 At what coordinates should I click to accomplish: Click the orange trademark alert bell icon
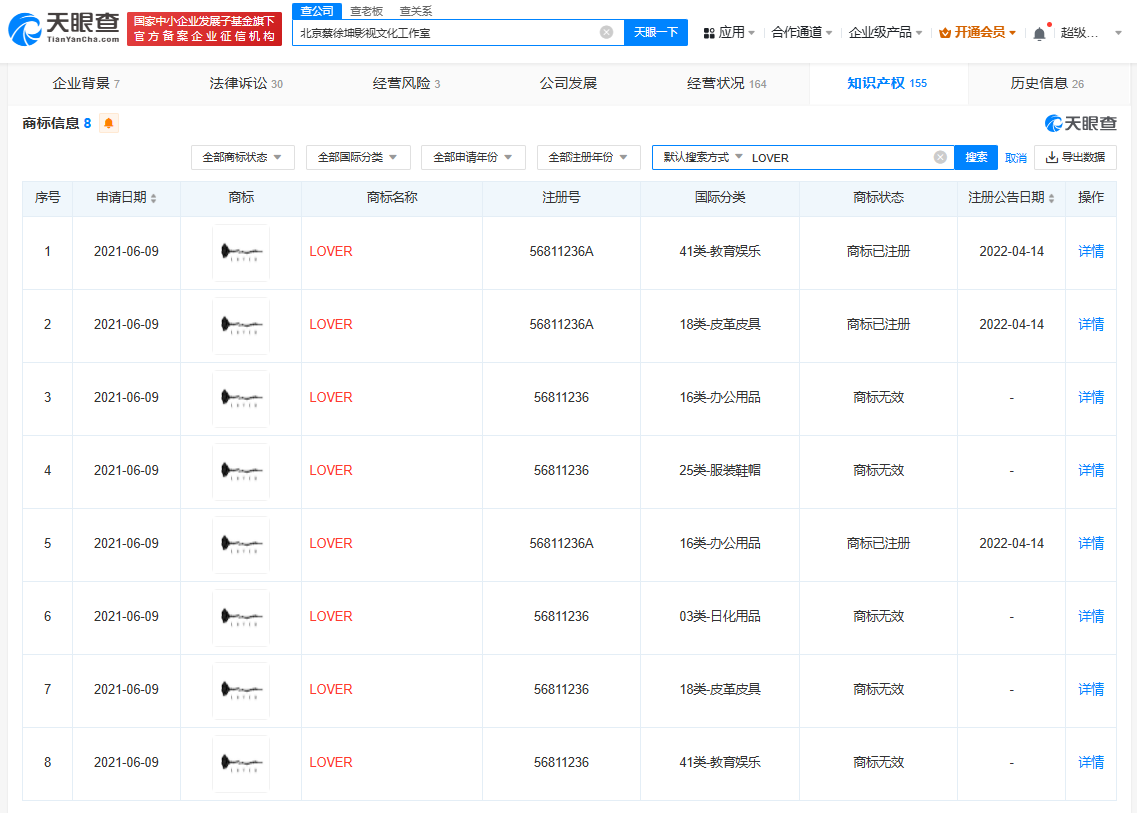(x=109, y=123)
